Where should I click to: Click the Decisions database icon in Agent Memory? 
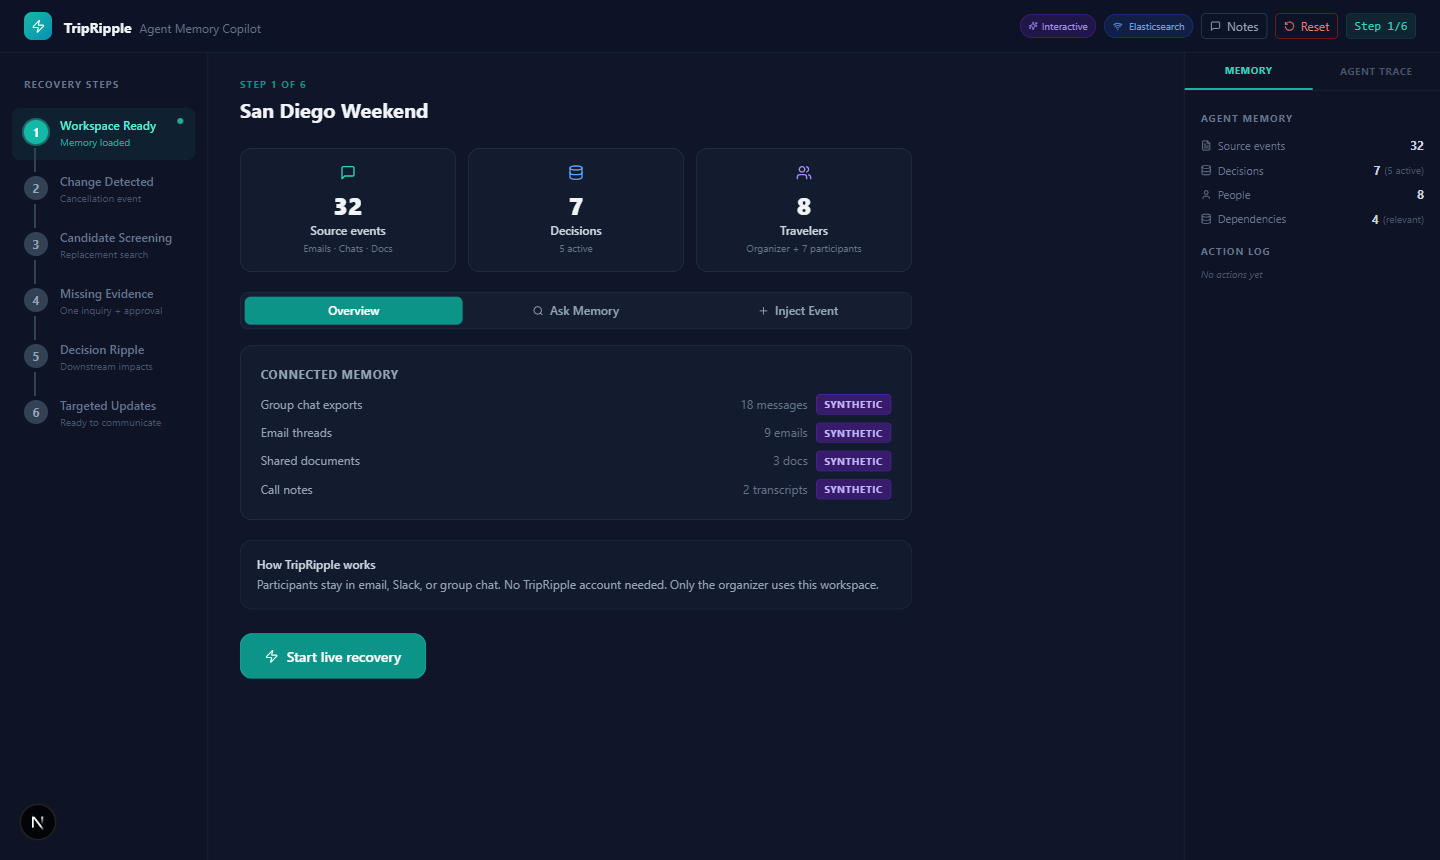[1206, 171]
